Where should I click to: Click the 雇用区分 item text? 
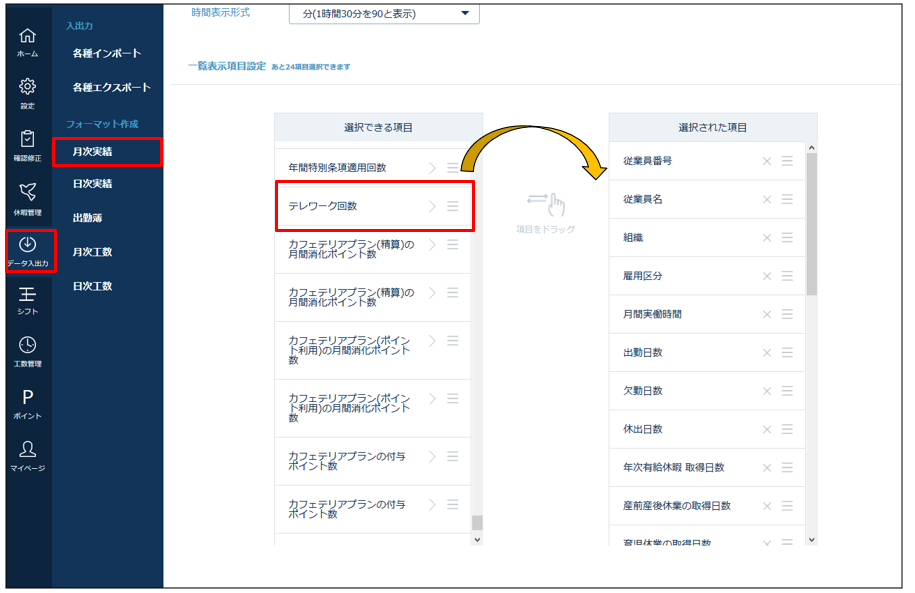pyautogui.click(x=642, y=275)
